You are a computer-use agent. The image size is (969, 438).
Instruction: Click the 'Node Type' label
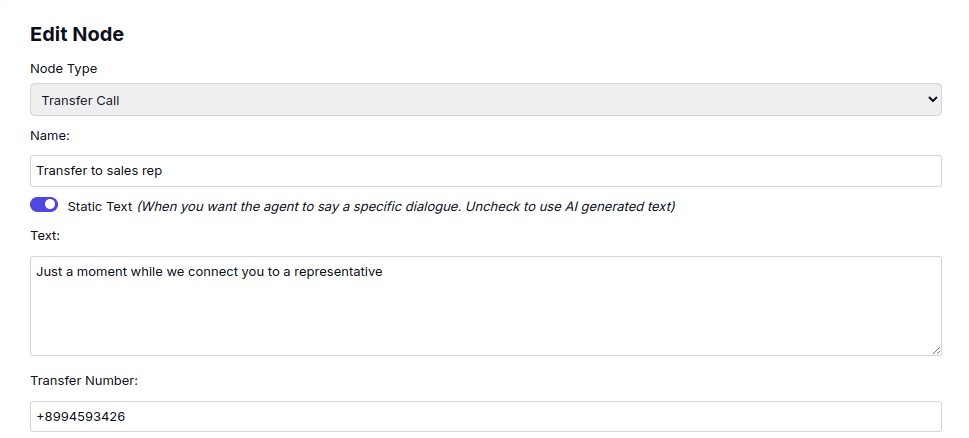click(x=64, y=69)
